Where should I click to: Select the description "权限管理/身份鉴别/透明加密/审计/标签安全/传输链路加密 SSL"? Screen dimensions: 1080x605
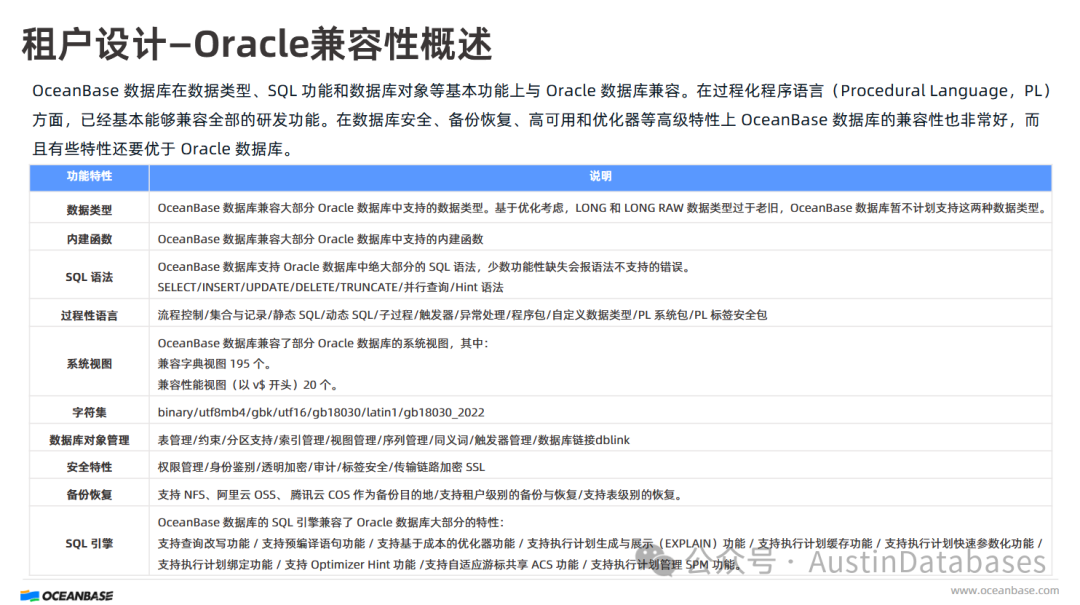321,467
